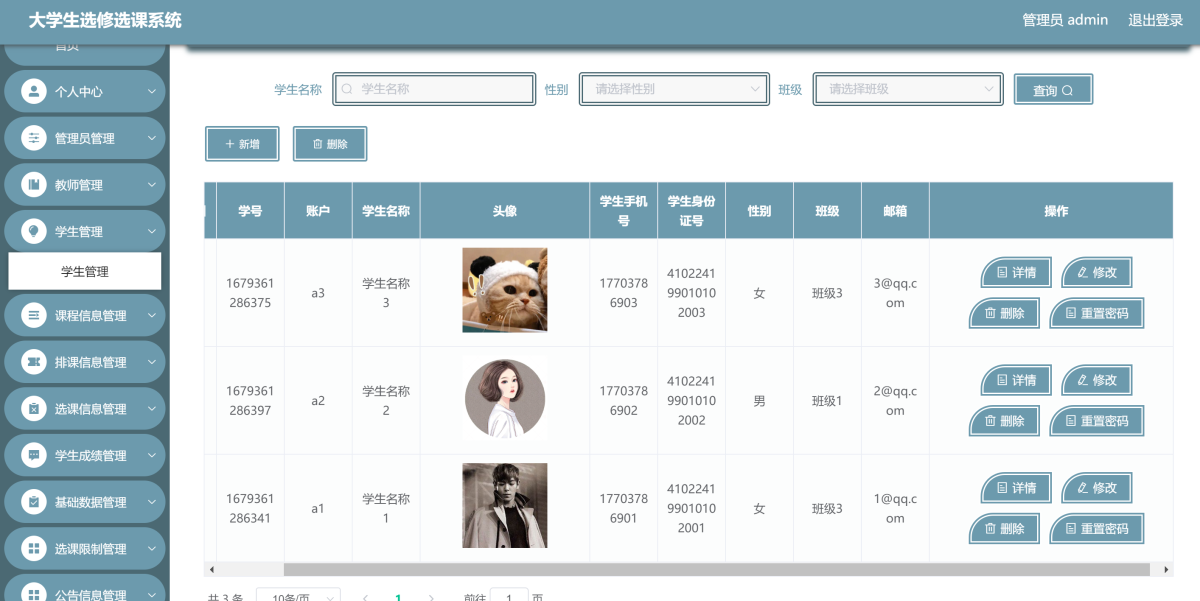This screenshot has height=601, width=1200.
Task: Click the 查询 search button
Action: [x=1053, y=90]
